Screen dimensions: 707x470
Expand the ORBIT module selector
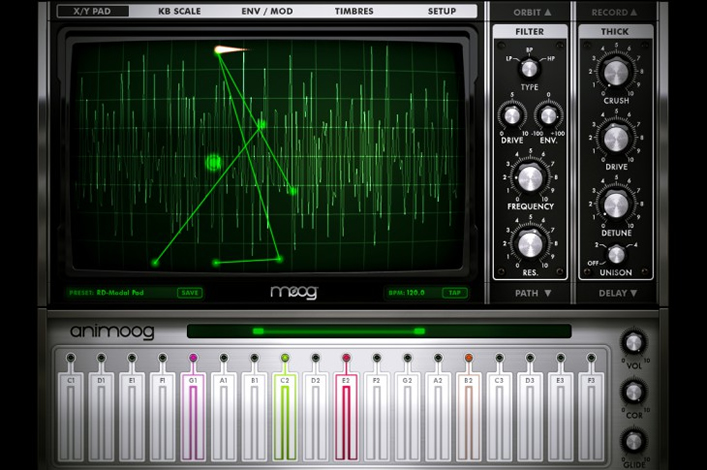[x=532, y=13]
